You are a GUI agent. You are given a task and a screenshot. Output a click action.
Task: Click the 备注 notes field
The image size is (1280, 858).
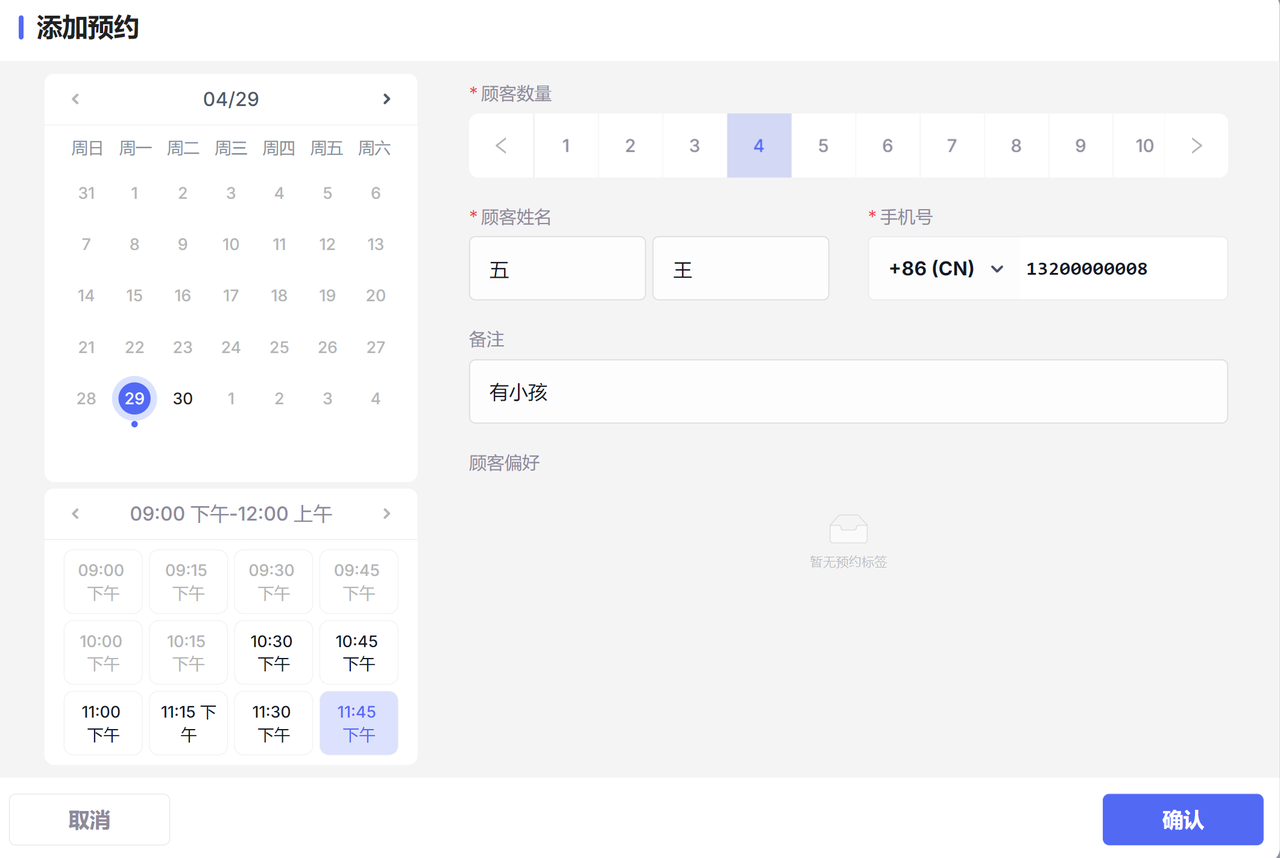coord(848,392)
